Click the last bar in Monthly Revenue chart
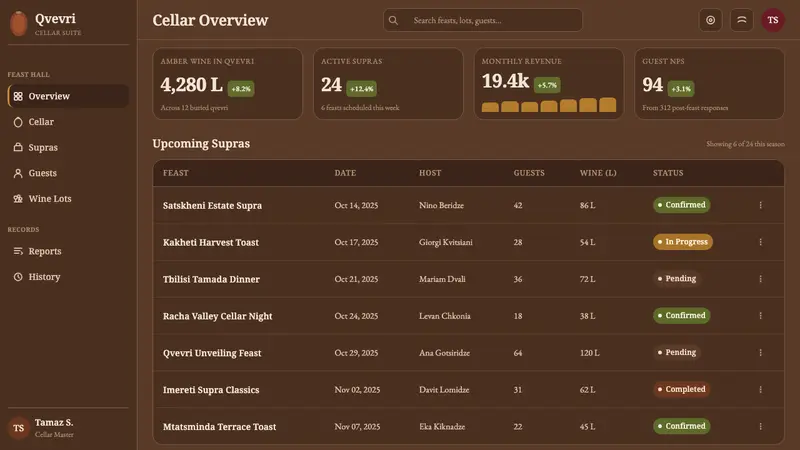 point(607,105)
